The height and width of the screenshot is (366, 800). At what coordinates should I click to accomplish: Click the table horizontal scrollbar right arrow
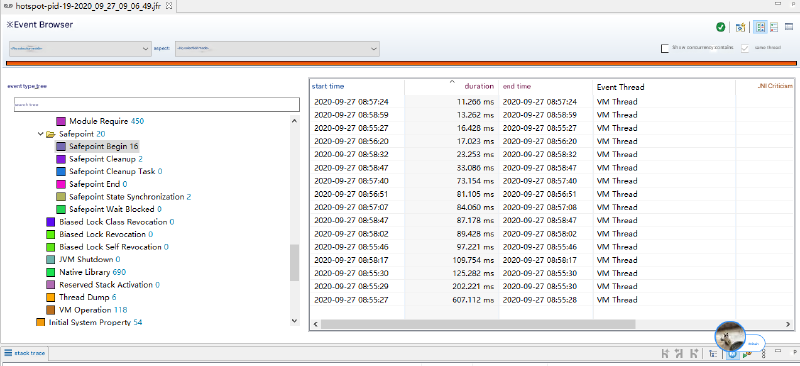pyautogui.click(x=789, y=324)
